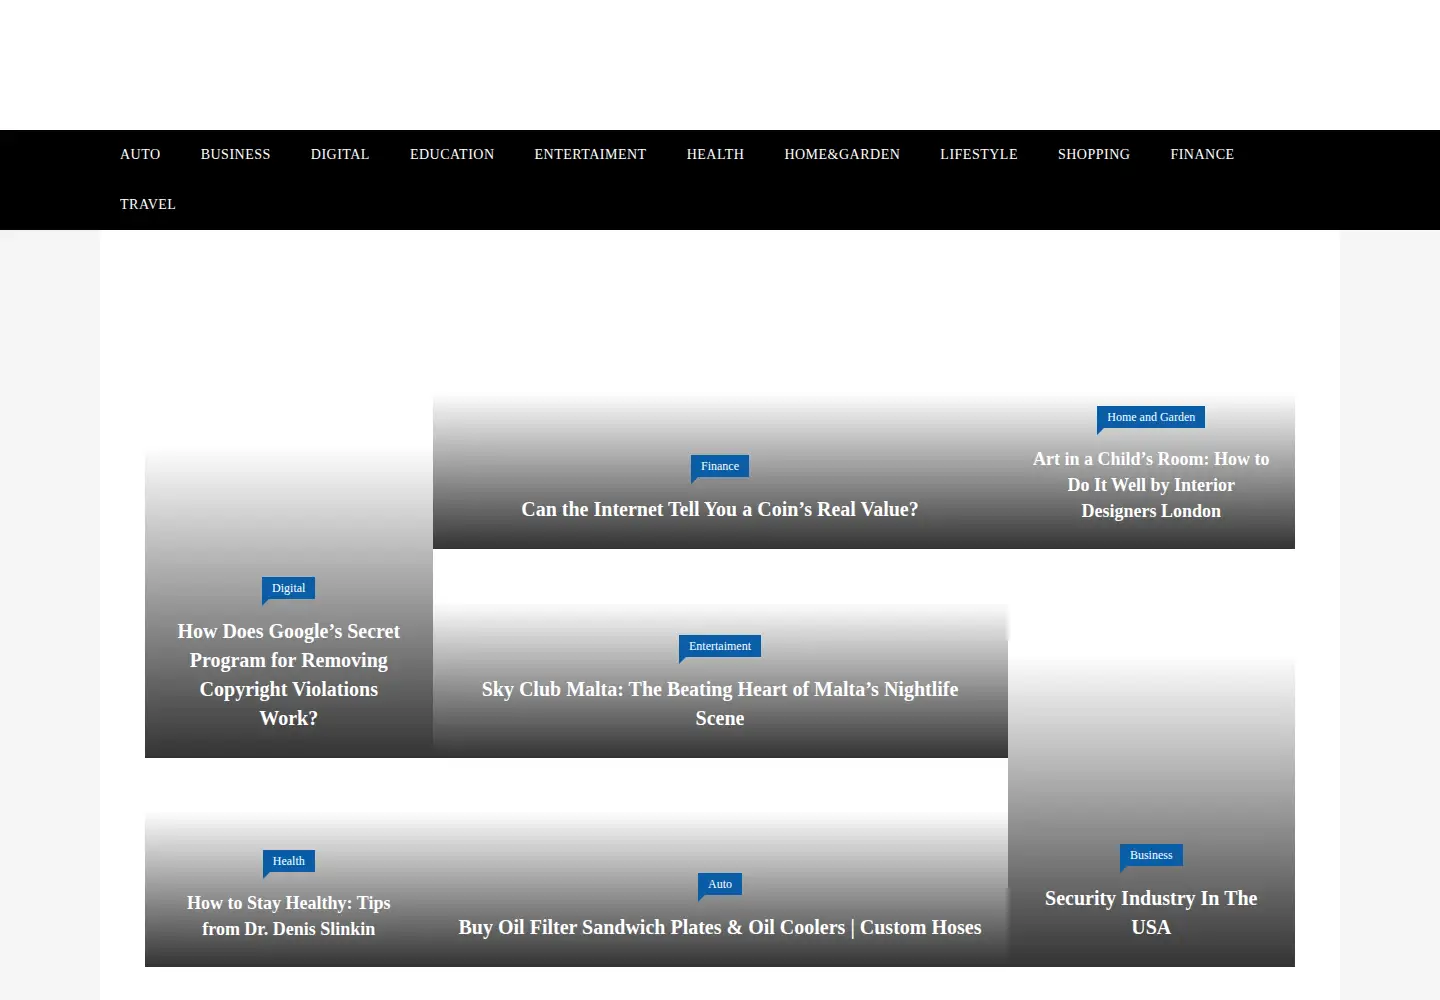This screenshot has width=1440, height=1000.
Task: Go to the BUSINESS section
Action: click(235, 154)
